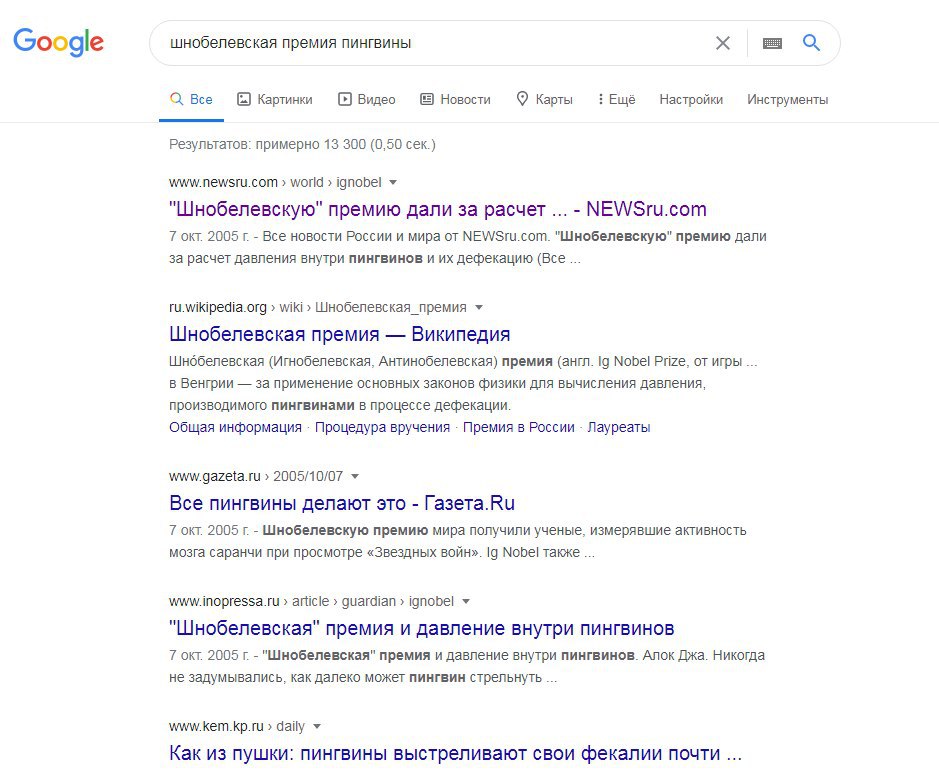Open Все пингвины делают это Газета.Ru result

pyautogui.click(x=342, y=503)
